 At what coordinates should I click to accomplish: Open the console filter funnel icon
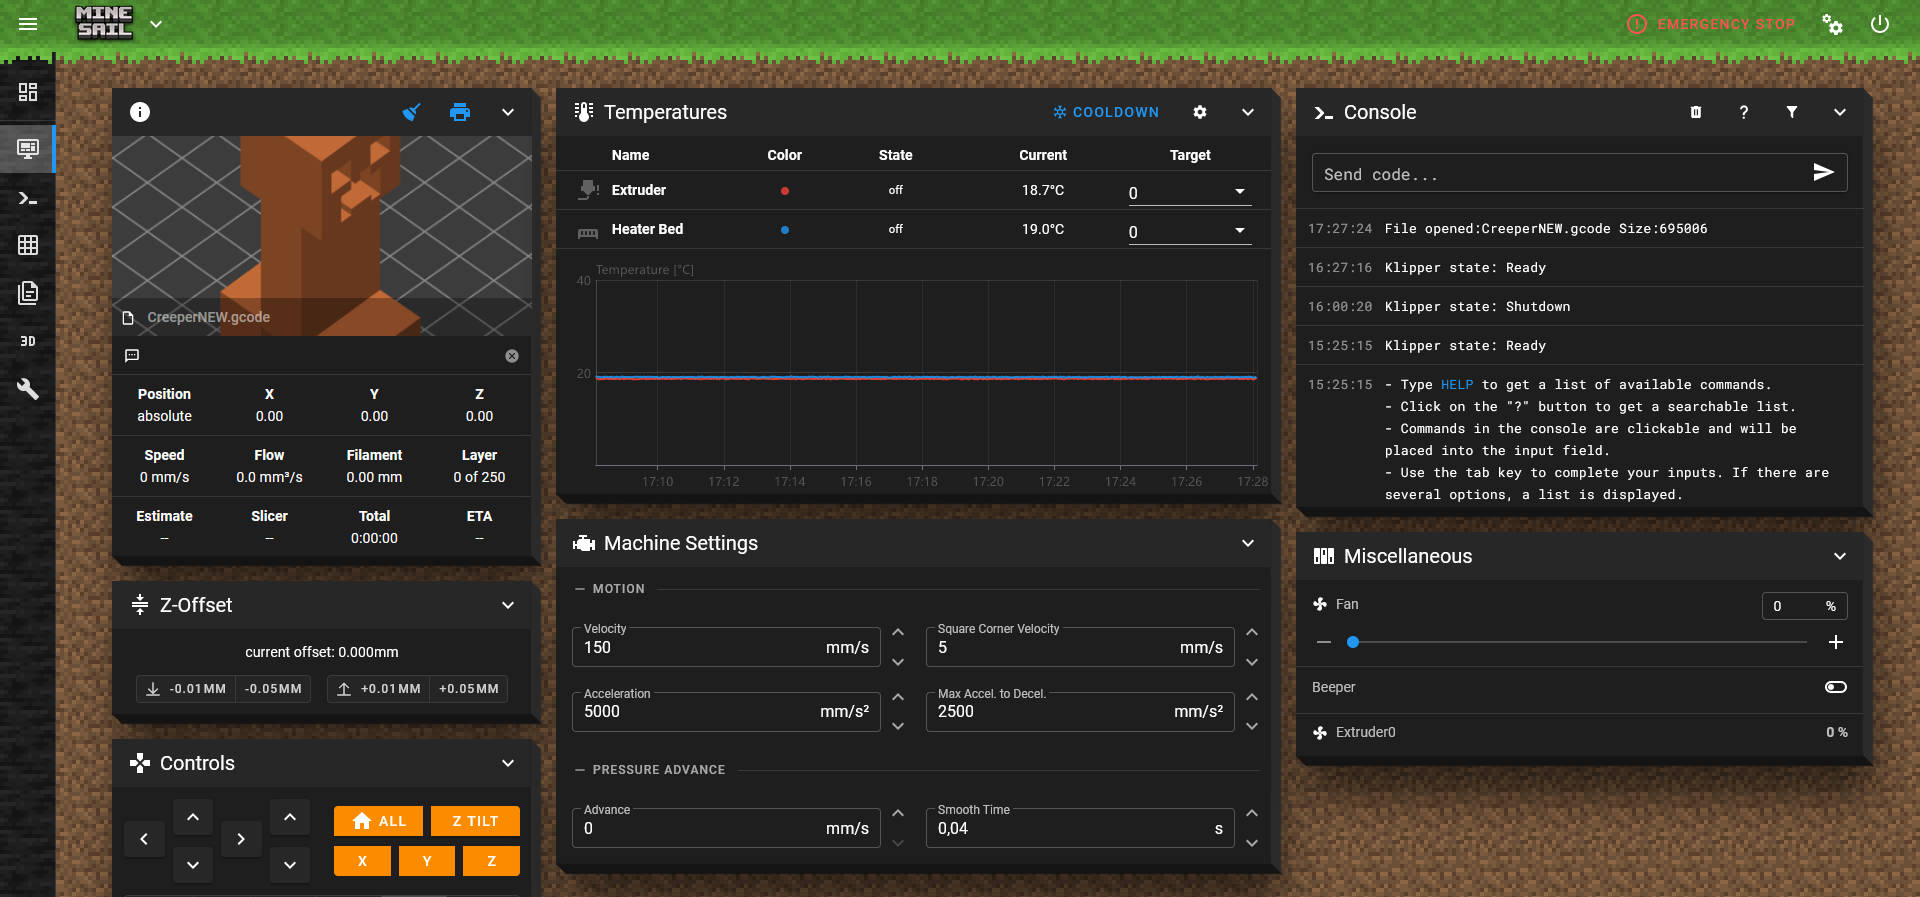(1792, 112)
